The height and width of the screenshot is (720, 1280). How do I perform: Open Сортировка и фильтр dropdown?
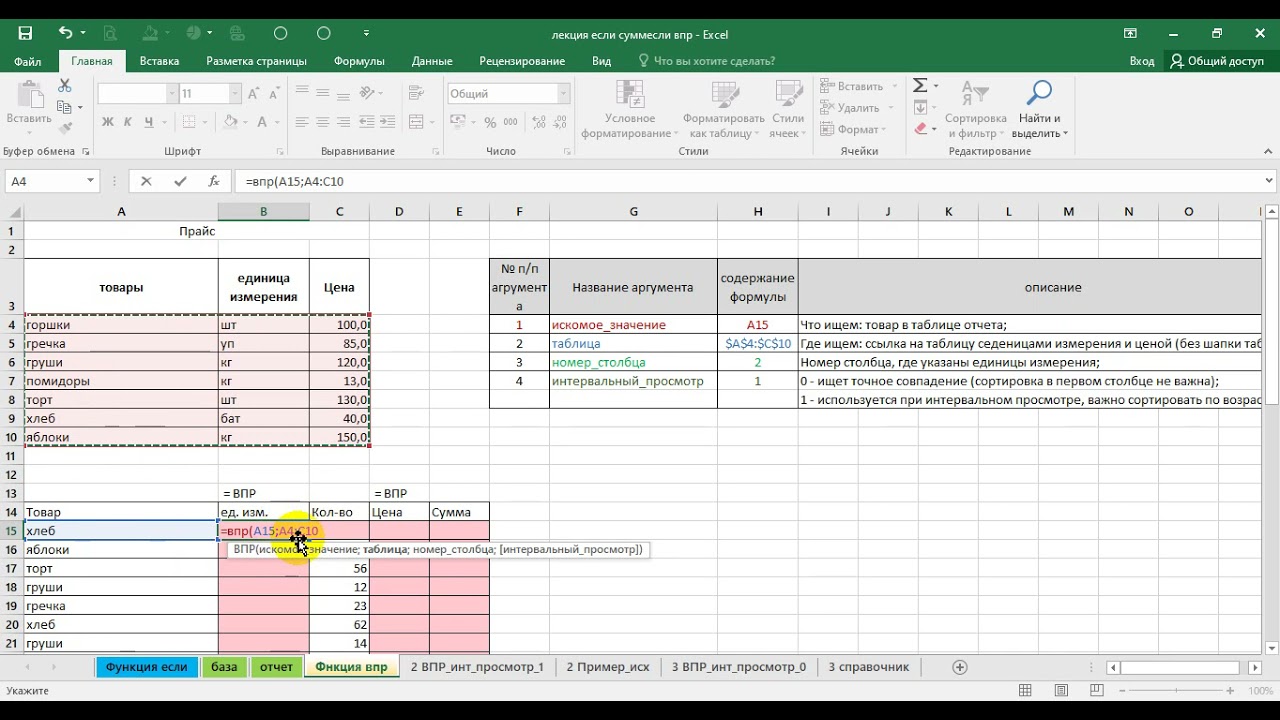point(976,109)
